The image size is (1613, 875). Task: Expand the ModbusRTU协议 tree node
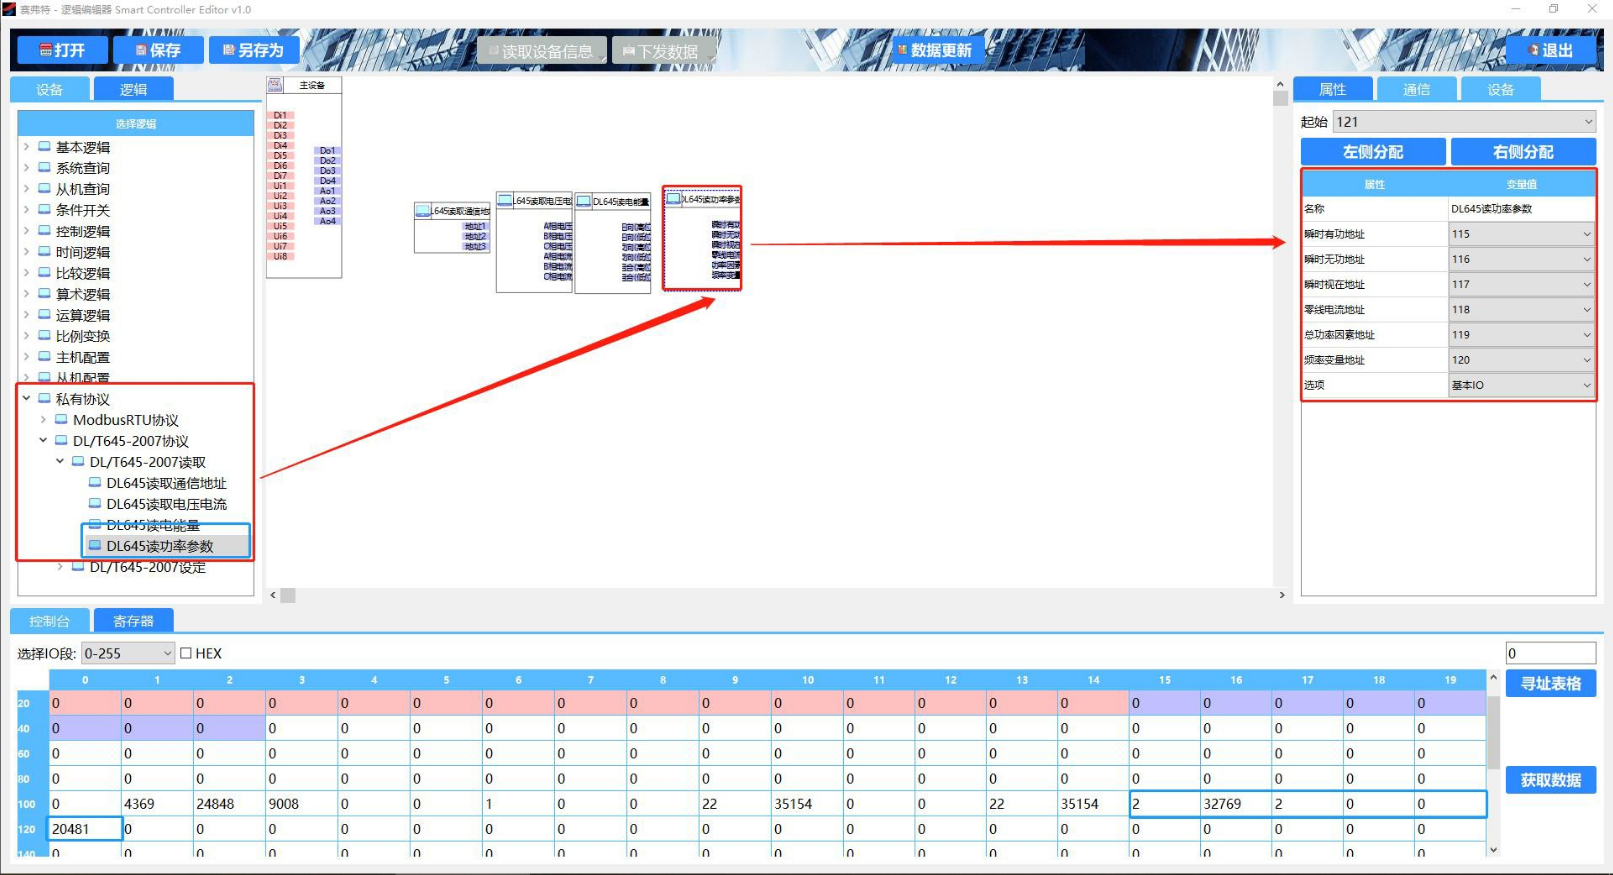pos(43,420)
